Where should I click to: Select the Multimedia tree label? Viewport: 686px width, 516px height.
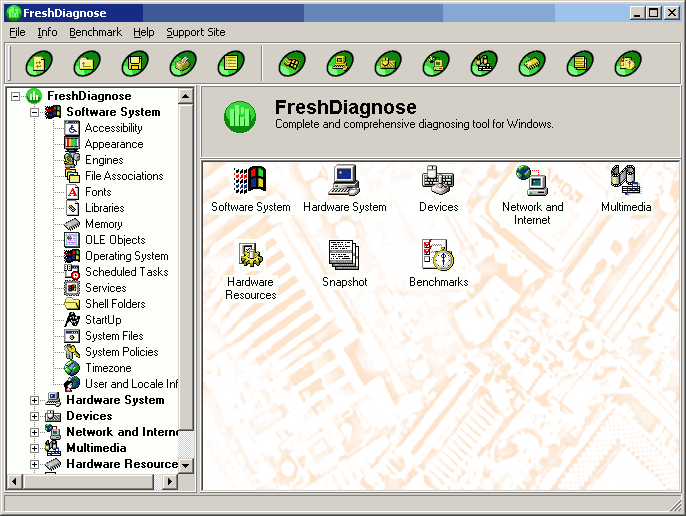[96, 448]
